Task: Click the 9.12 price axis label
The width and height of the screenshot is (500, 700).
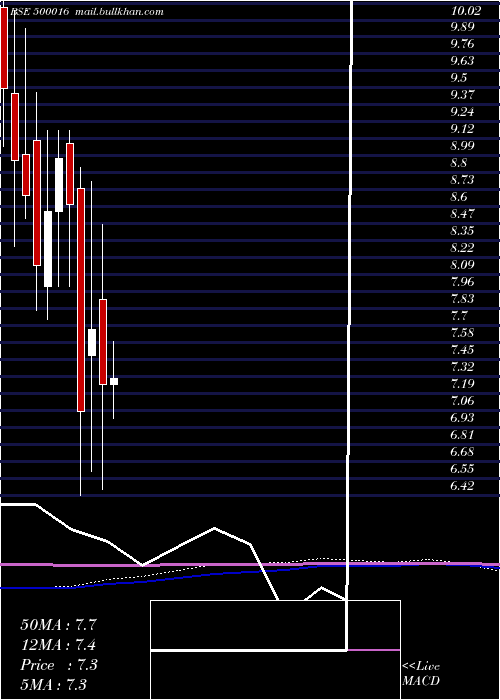Action: [x=462, y=129]
